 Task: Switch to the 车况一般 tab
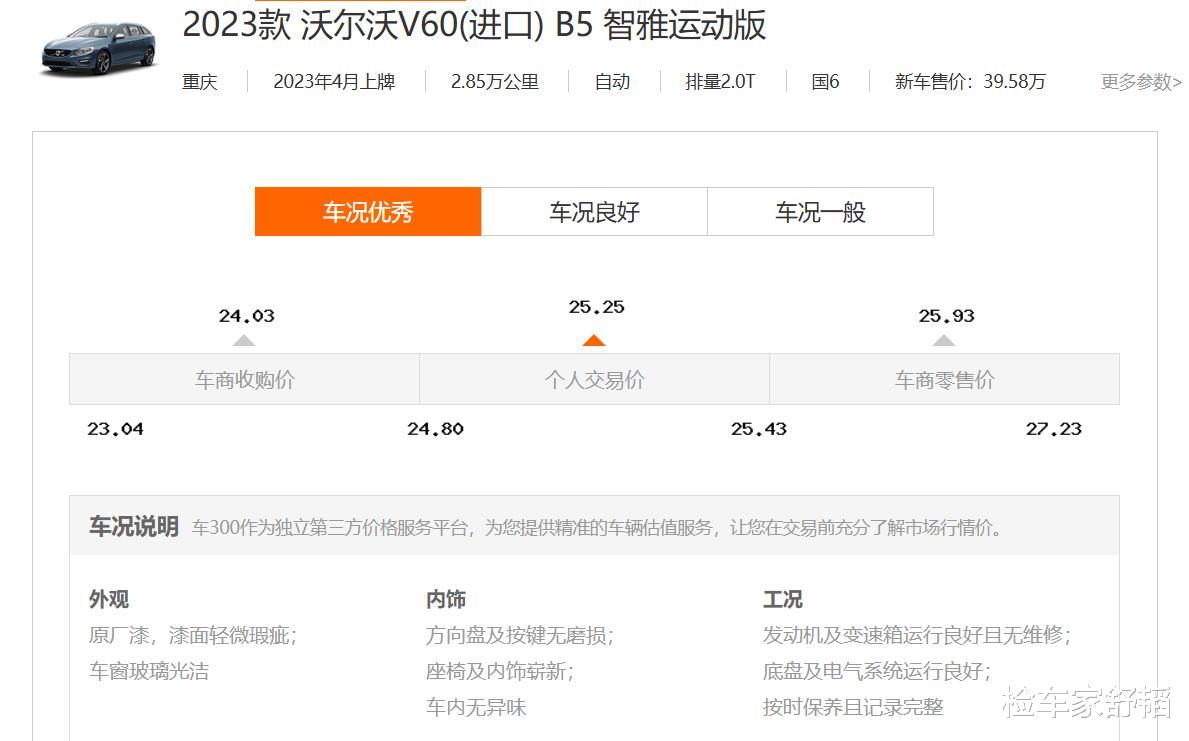pyautogui.click(x=820, y=212)
